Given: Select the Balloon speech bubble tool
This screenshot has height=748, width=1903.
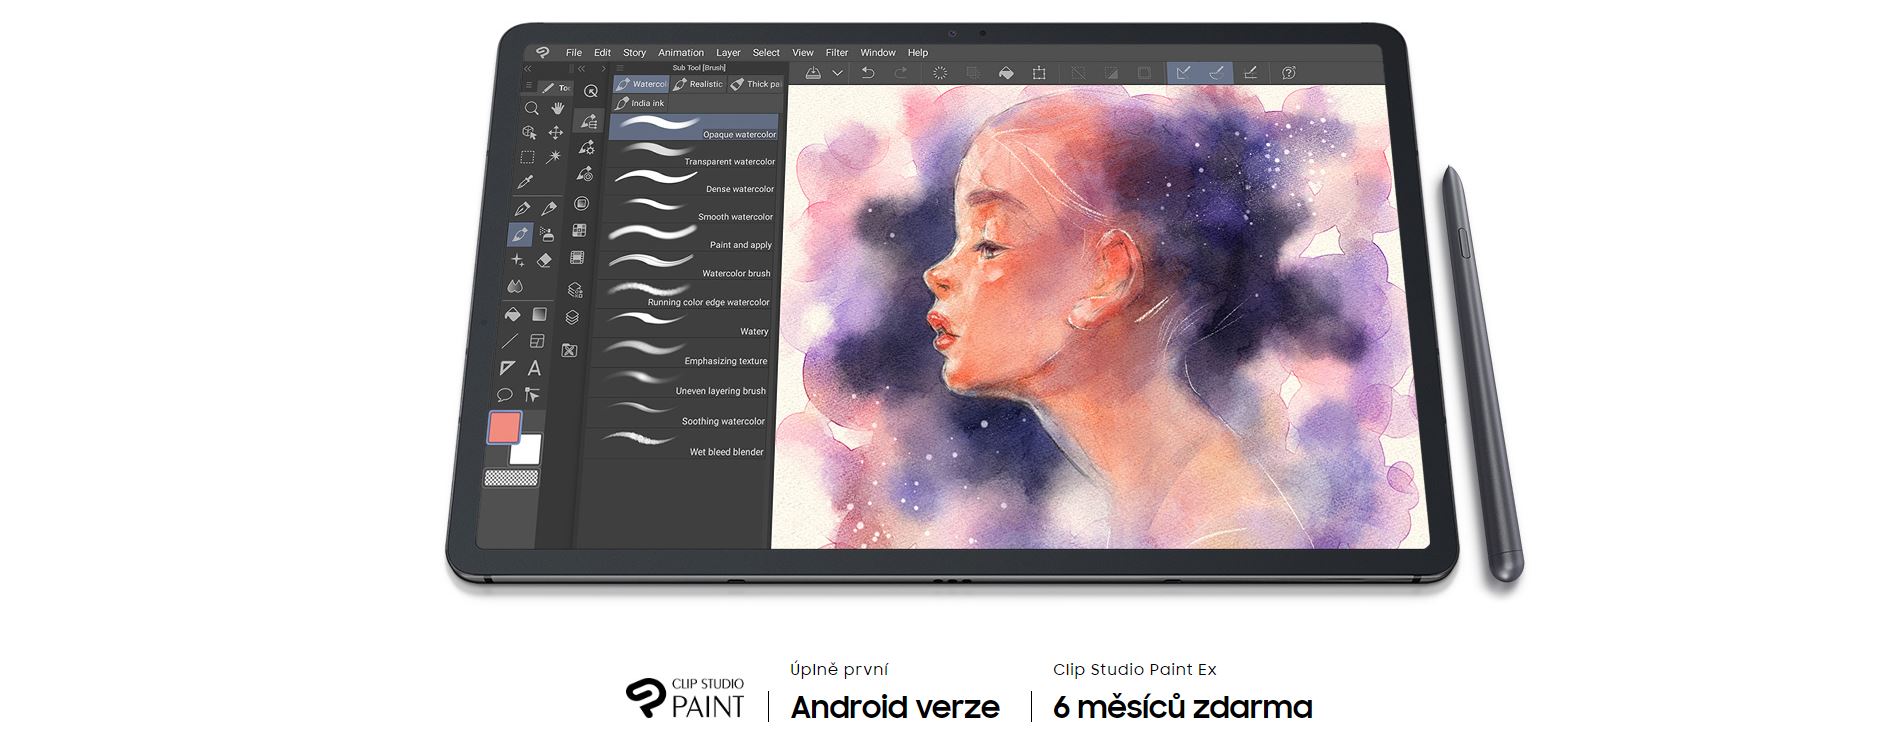Looking at the screenshot, I should [x=505, y=395].
